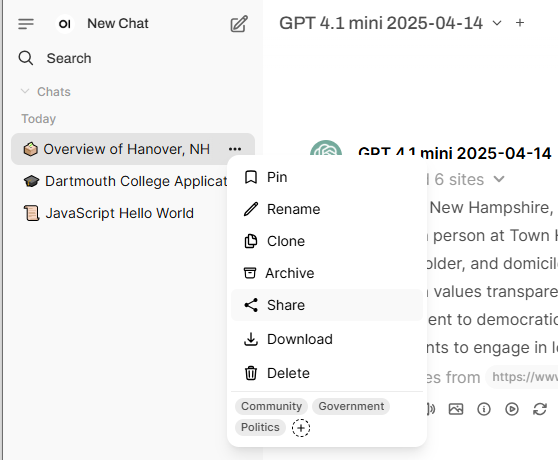Click the New Chat label
The width and height of the screenshot is (558, 460).
click(118, 23)
